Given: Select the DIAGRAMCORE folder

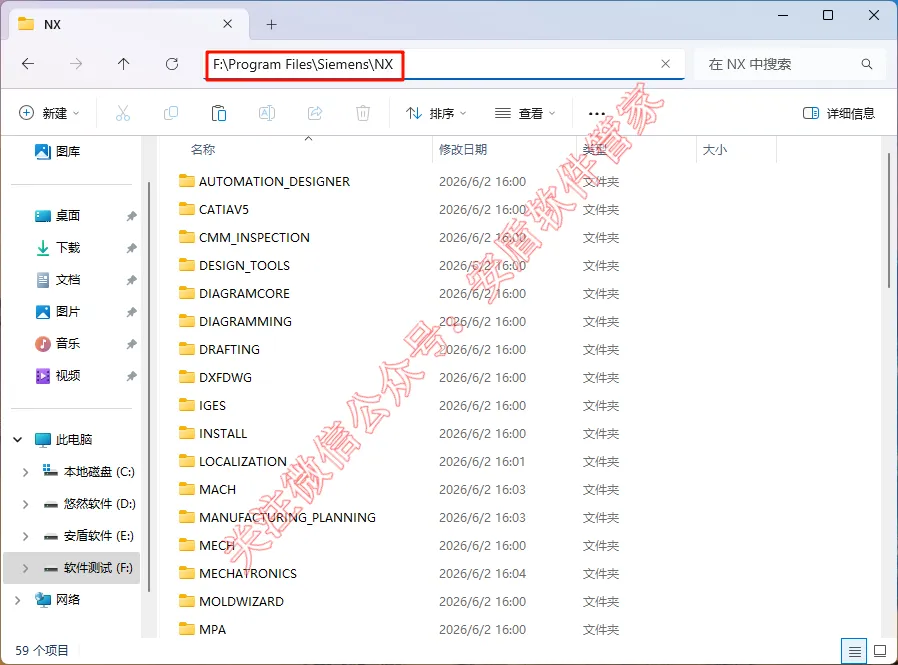Looking at the screenshot, I should coord(234,294).
